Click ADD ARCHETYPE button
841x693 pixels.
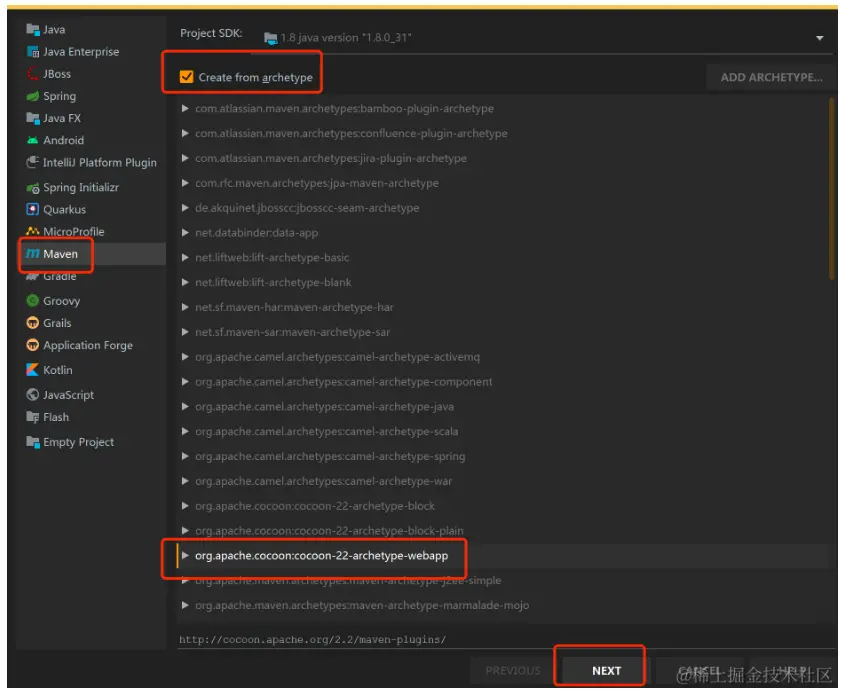(x=771, y=77)
